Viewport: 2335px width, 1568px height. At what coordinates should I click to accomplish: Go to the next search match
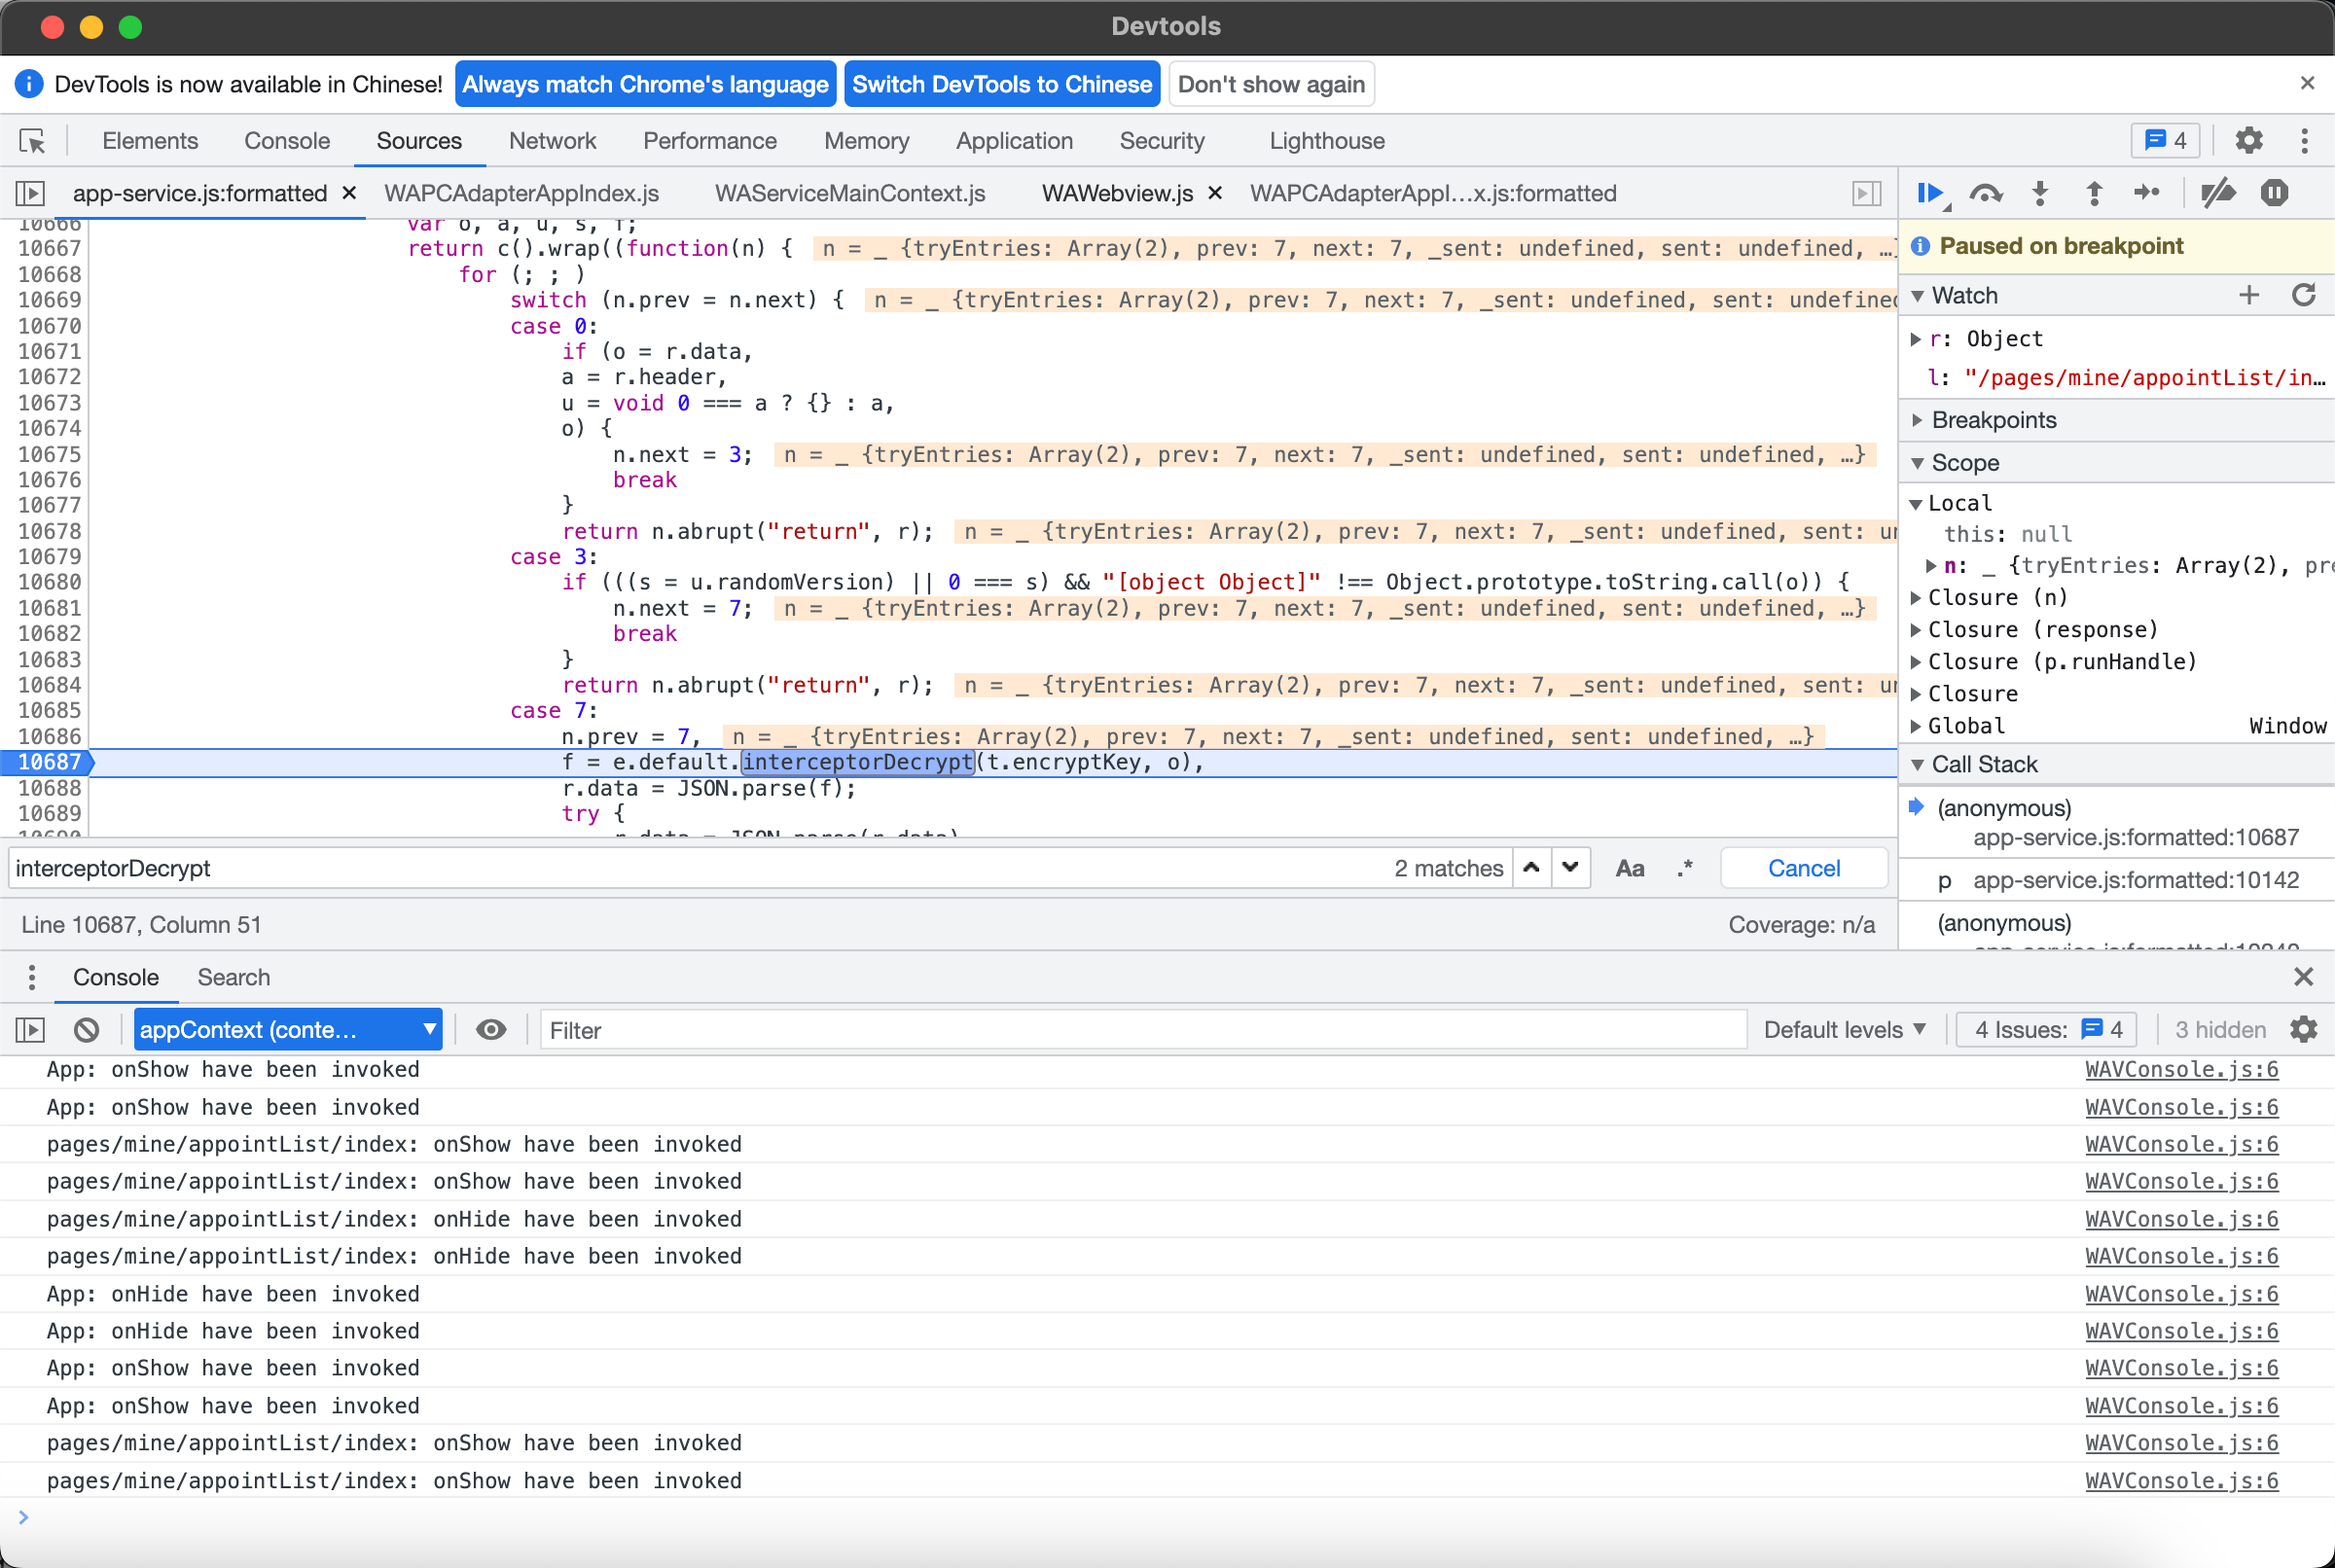point(1570,868)
